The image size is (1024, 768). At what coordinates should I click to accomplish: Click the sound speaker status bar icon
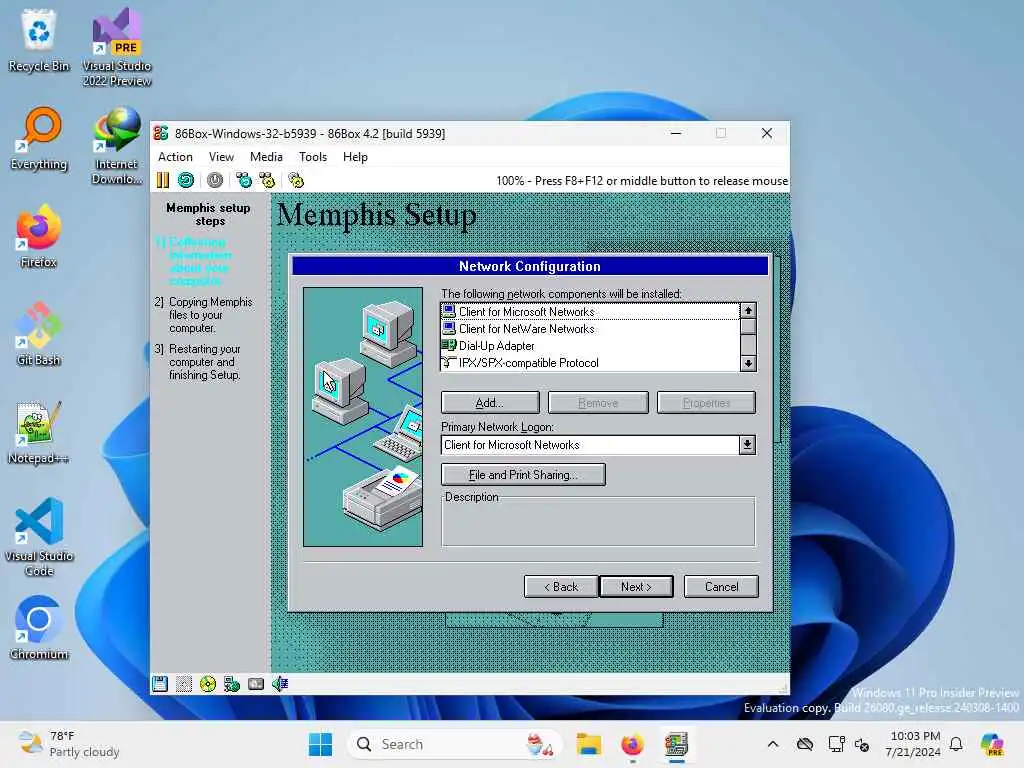280,684
